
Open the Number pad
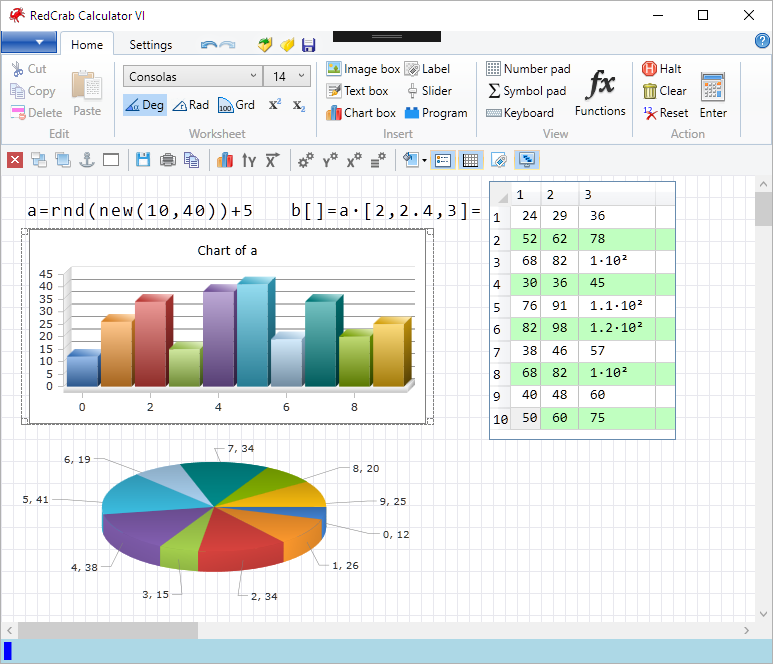(x=528, y=69)
